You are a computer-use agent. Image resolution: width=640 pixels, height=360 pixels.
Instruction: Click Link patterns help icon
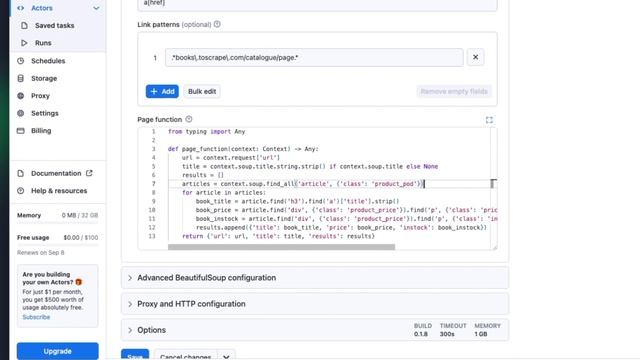[x=217, y=24]
